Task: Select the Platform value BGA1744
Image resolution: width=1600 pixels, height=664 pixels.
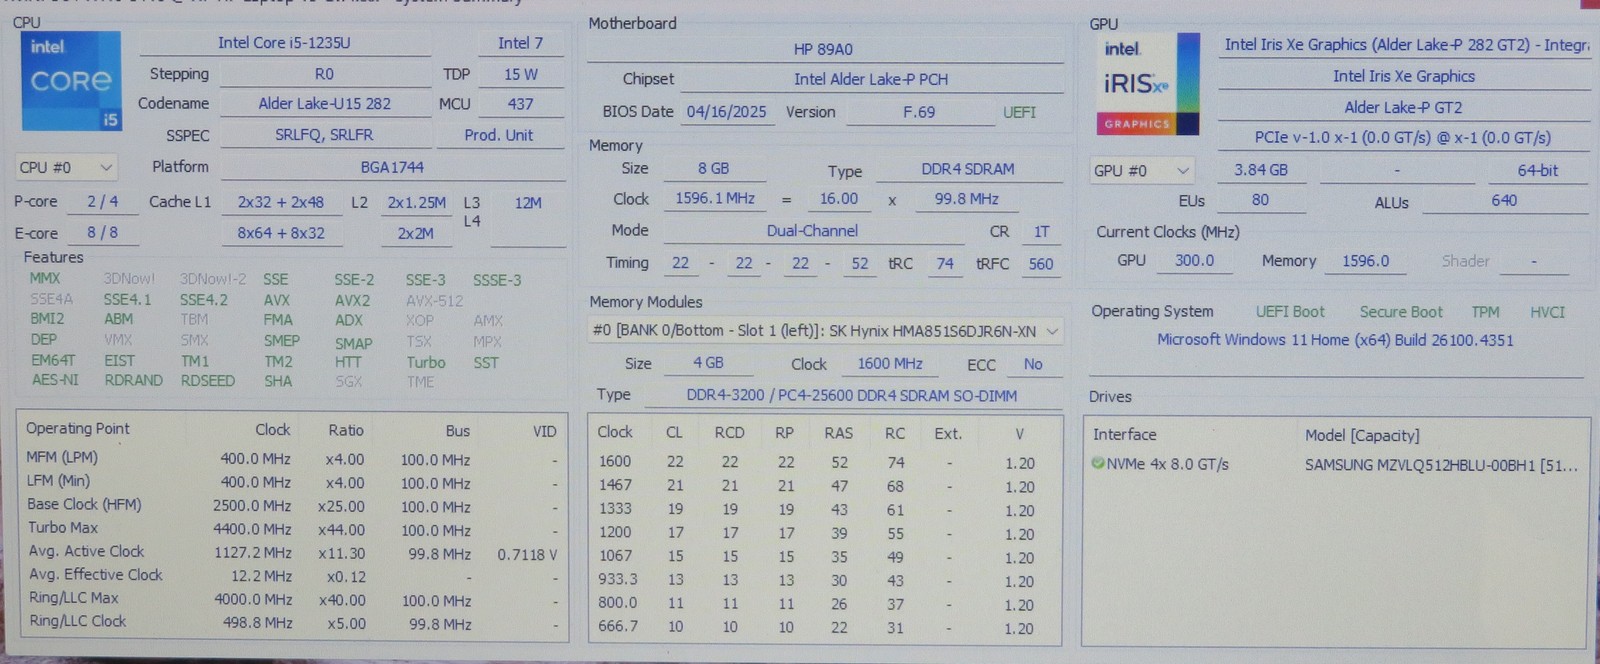Action: tap(392, 167)
